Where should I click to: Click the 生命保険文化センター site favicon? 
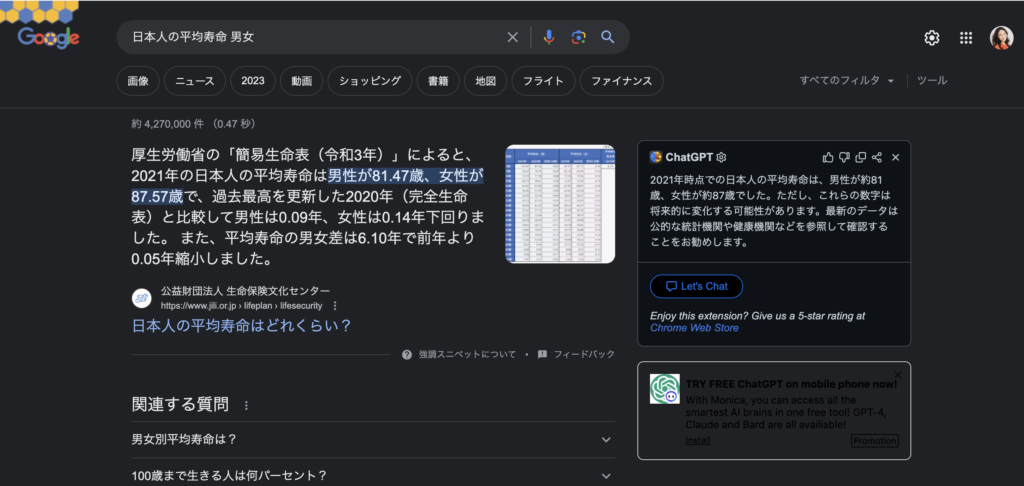click(142, 299)
